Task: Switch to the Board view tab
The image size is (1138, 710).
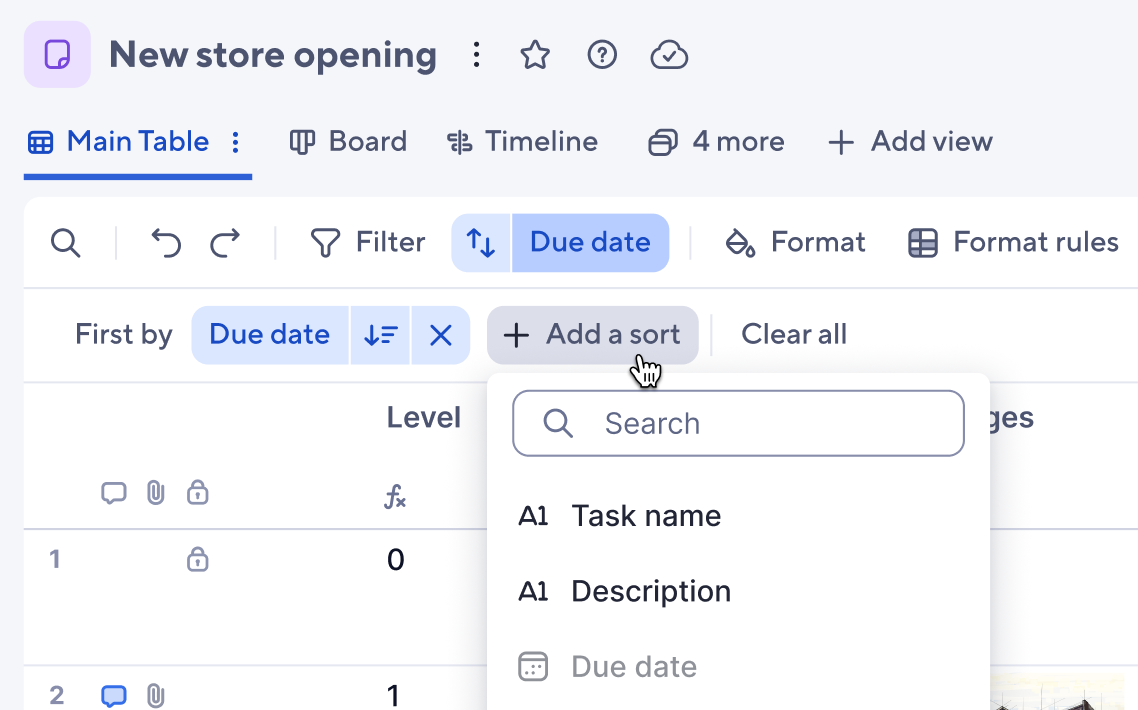Action: click(x=348, y=142)
